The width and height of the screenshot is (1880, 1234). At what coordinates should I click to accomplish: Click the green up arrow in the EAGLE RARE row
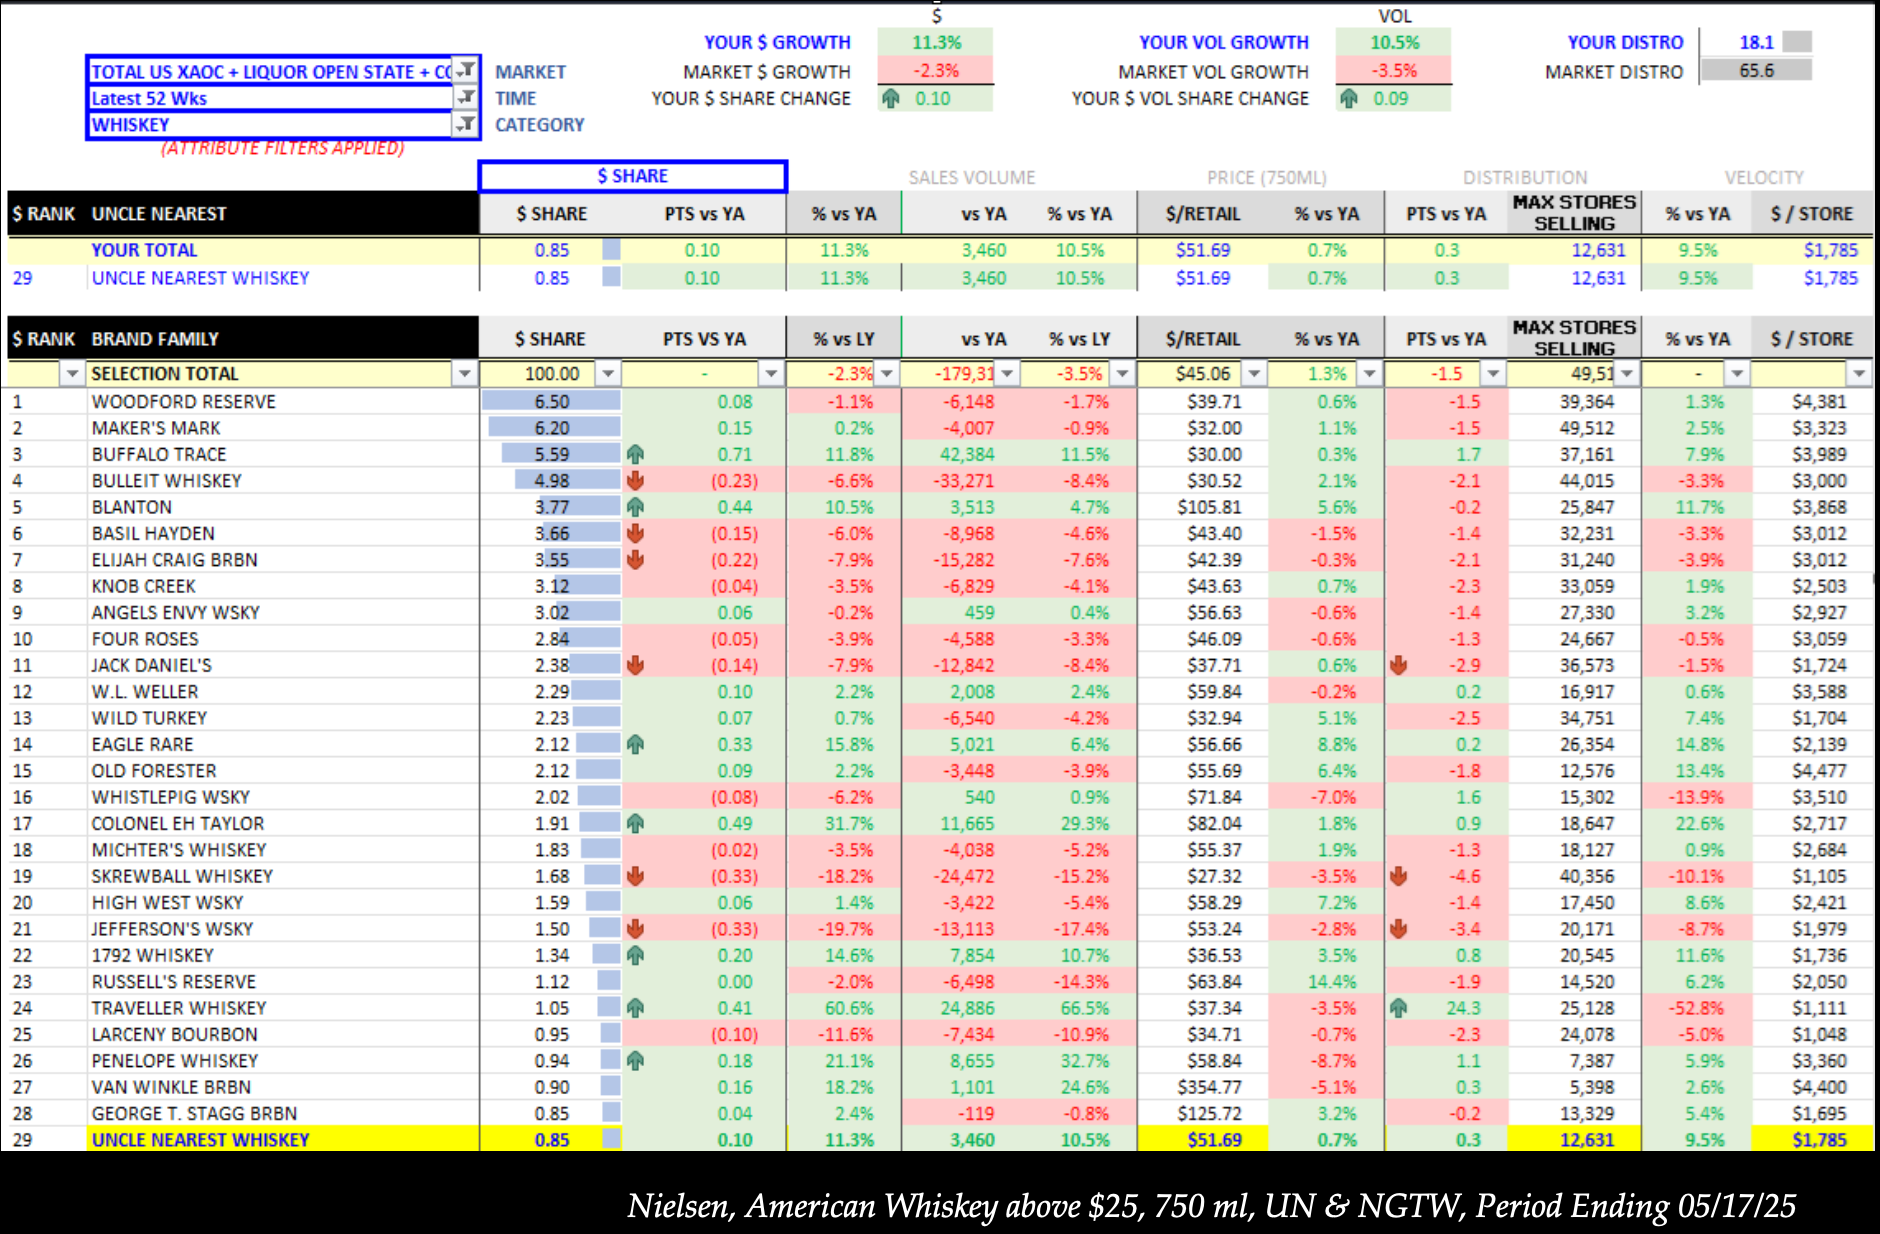[x=635, y=744]
